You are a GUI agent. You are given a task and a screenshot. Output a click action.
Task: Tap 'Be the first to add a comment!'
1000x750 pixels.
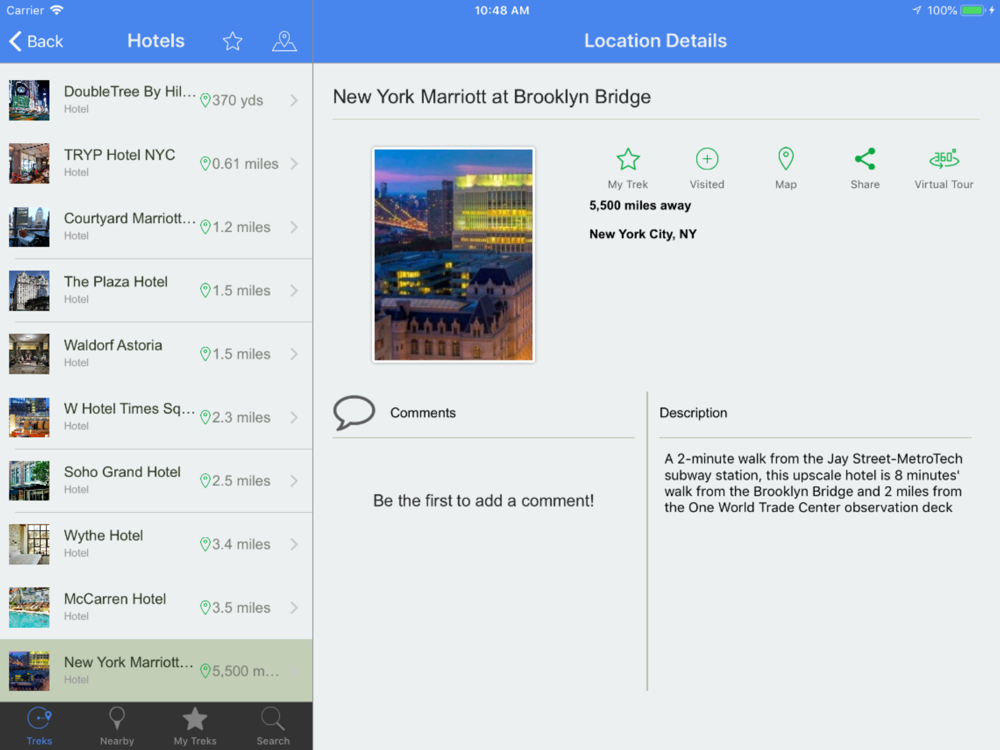tap(483, 501)
